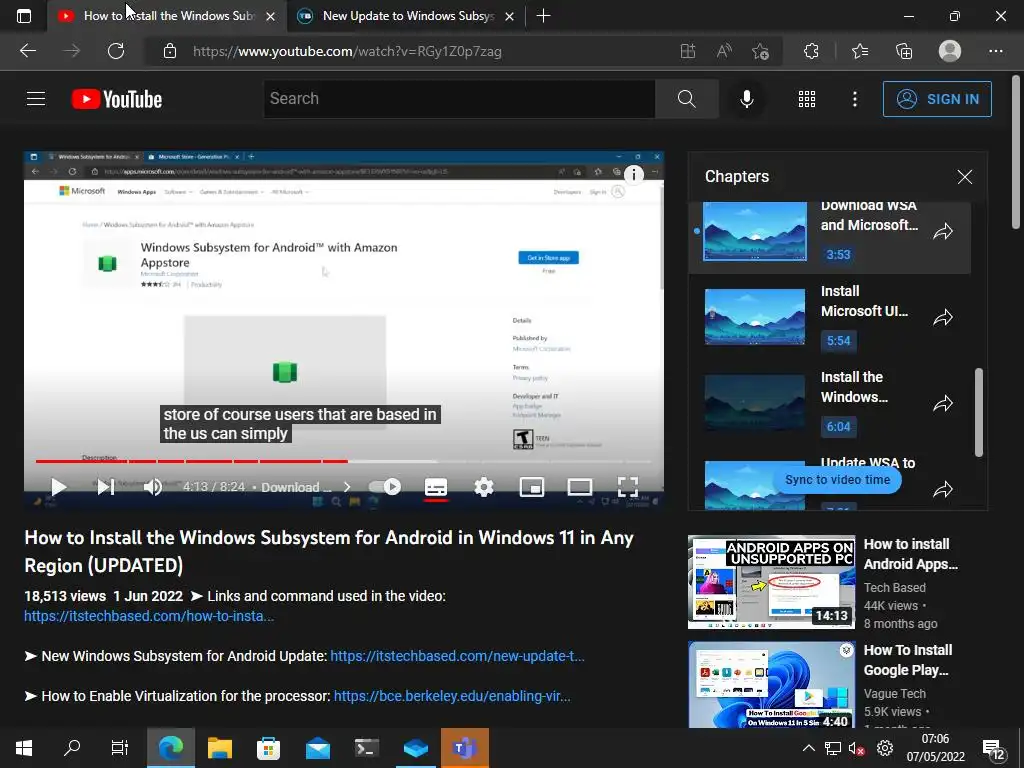1024x768 pixels.
Task: Seek on the video progress bar
Action: pyautogui.click(x=344, y=461)
